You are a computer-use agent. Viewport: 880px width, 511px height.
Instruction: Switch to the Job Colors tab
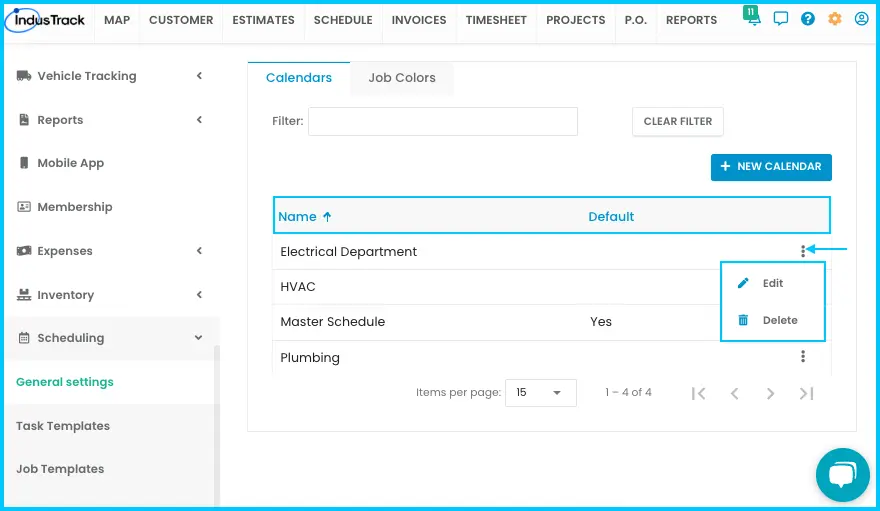402,78
